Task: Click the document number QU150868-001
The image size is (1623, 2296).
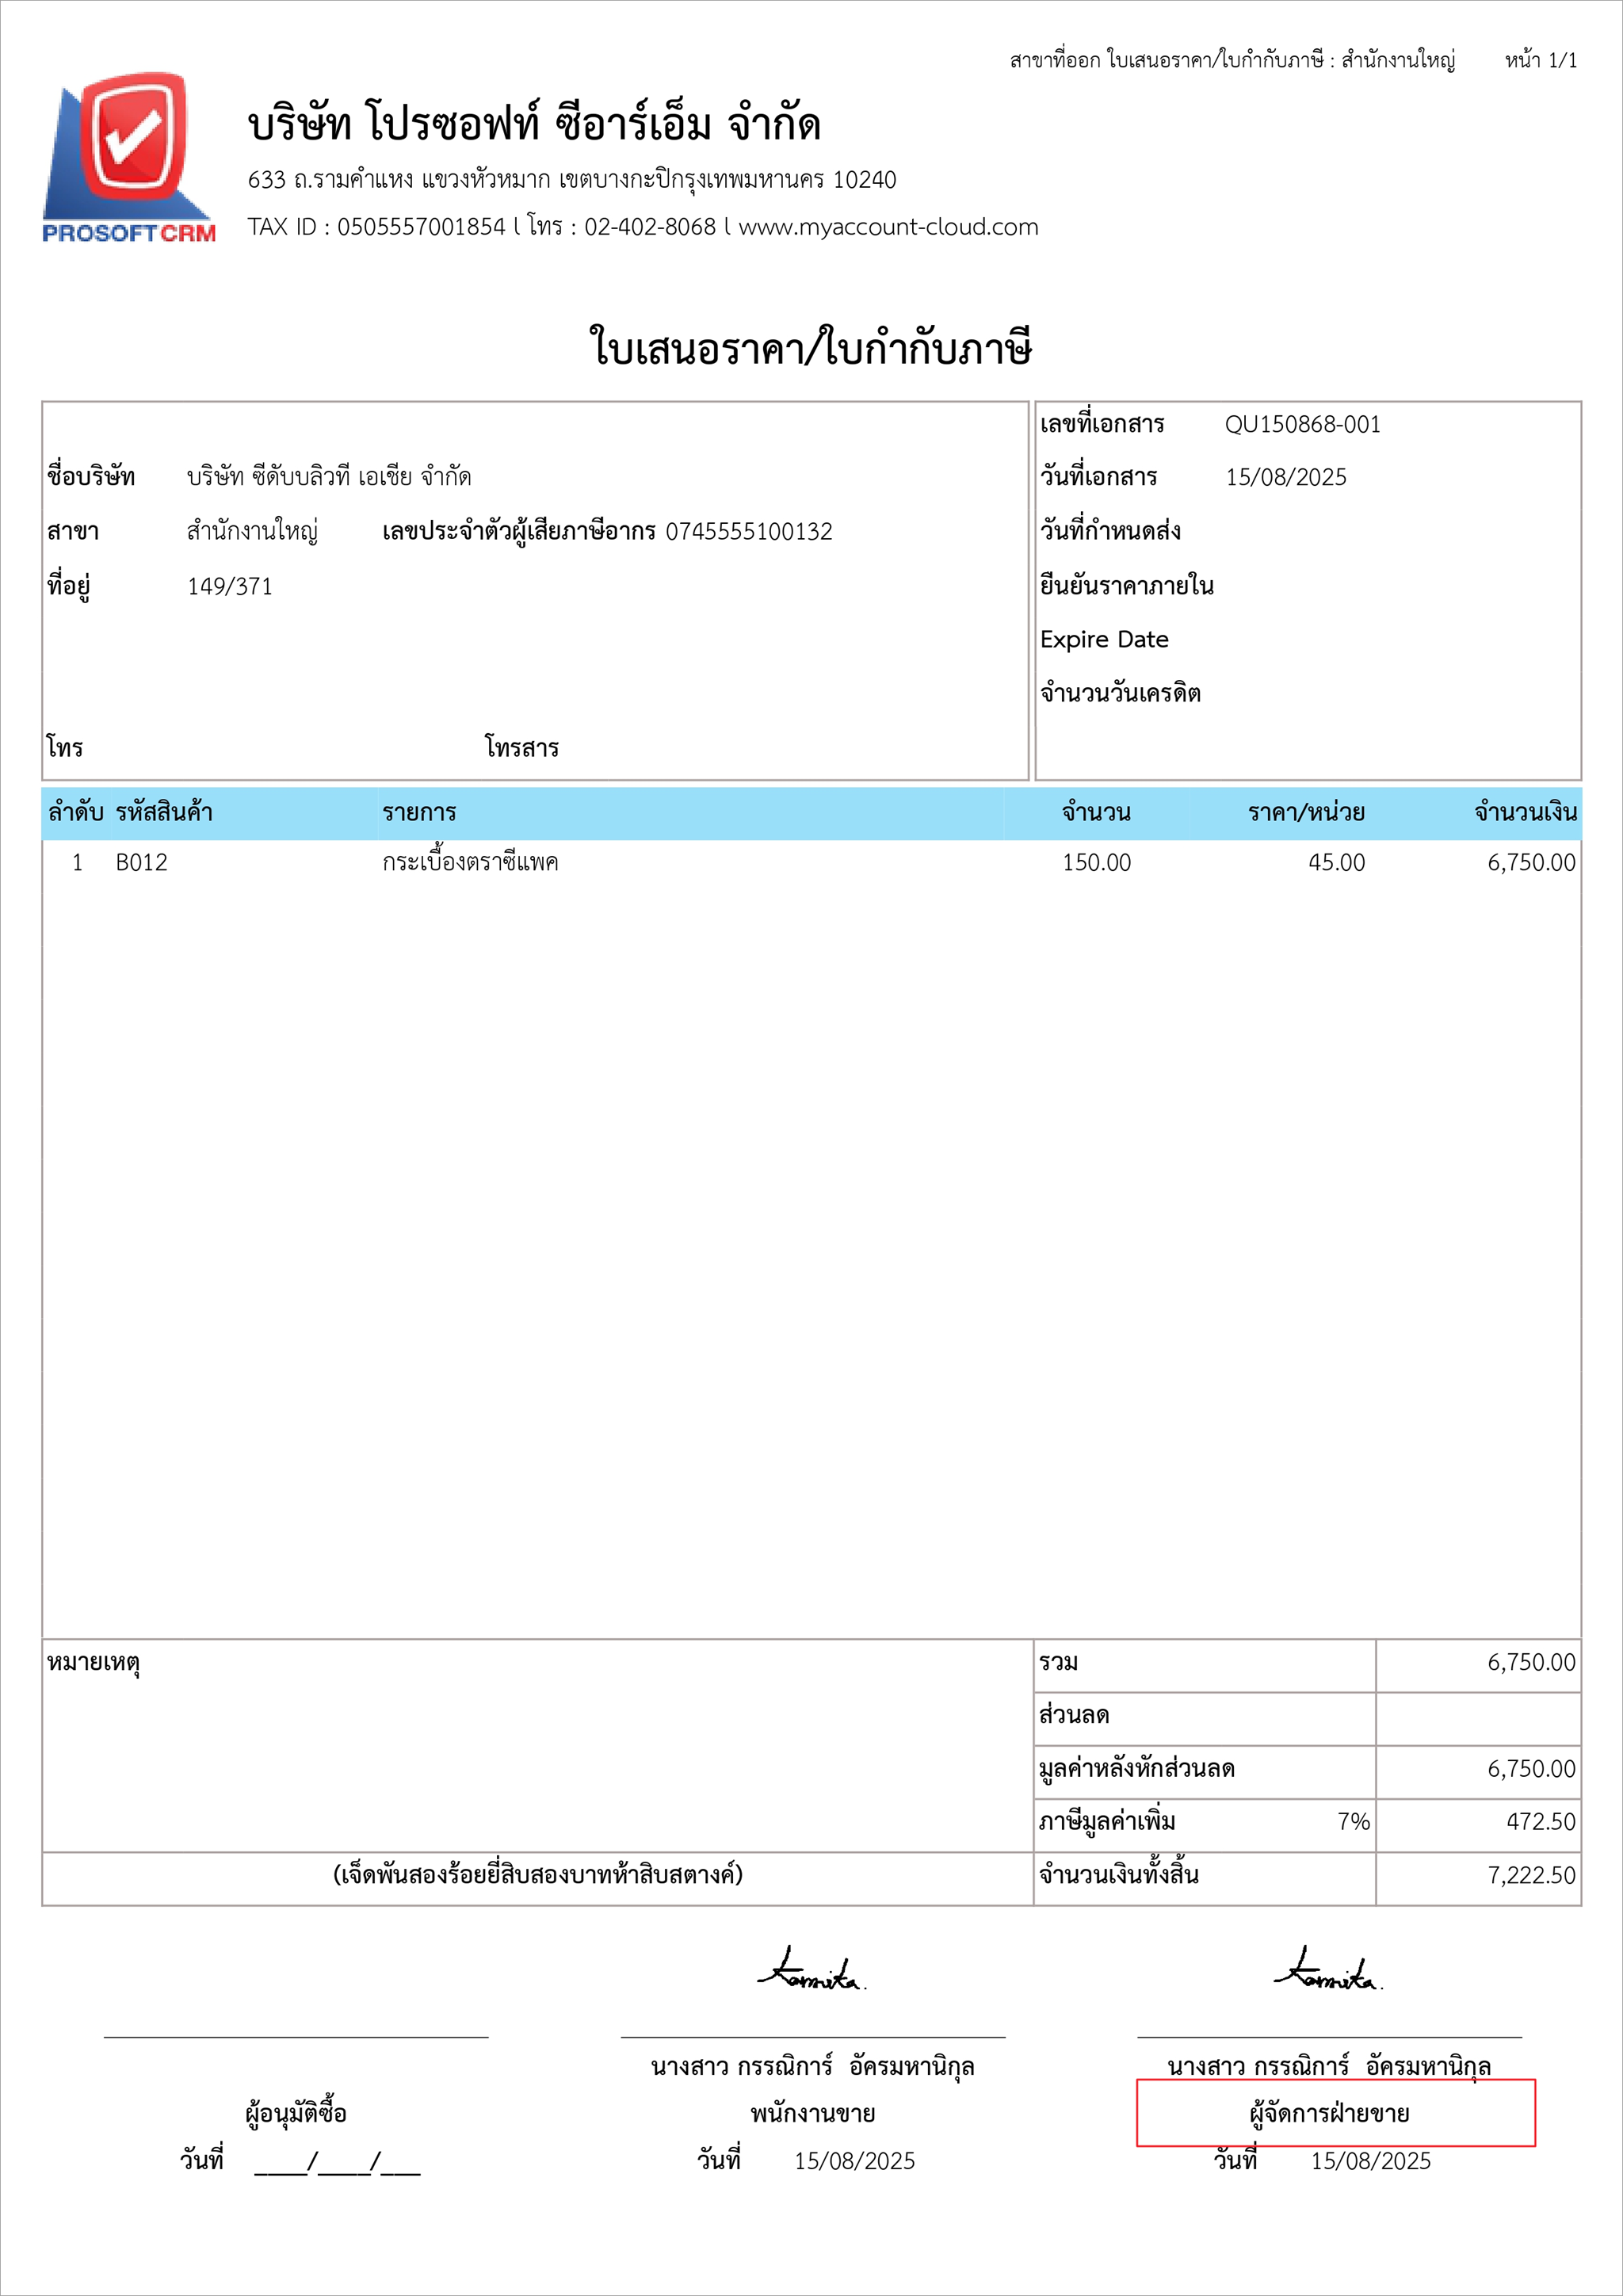Action: point(1302,424)
